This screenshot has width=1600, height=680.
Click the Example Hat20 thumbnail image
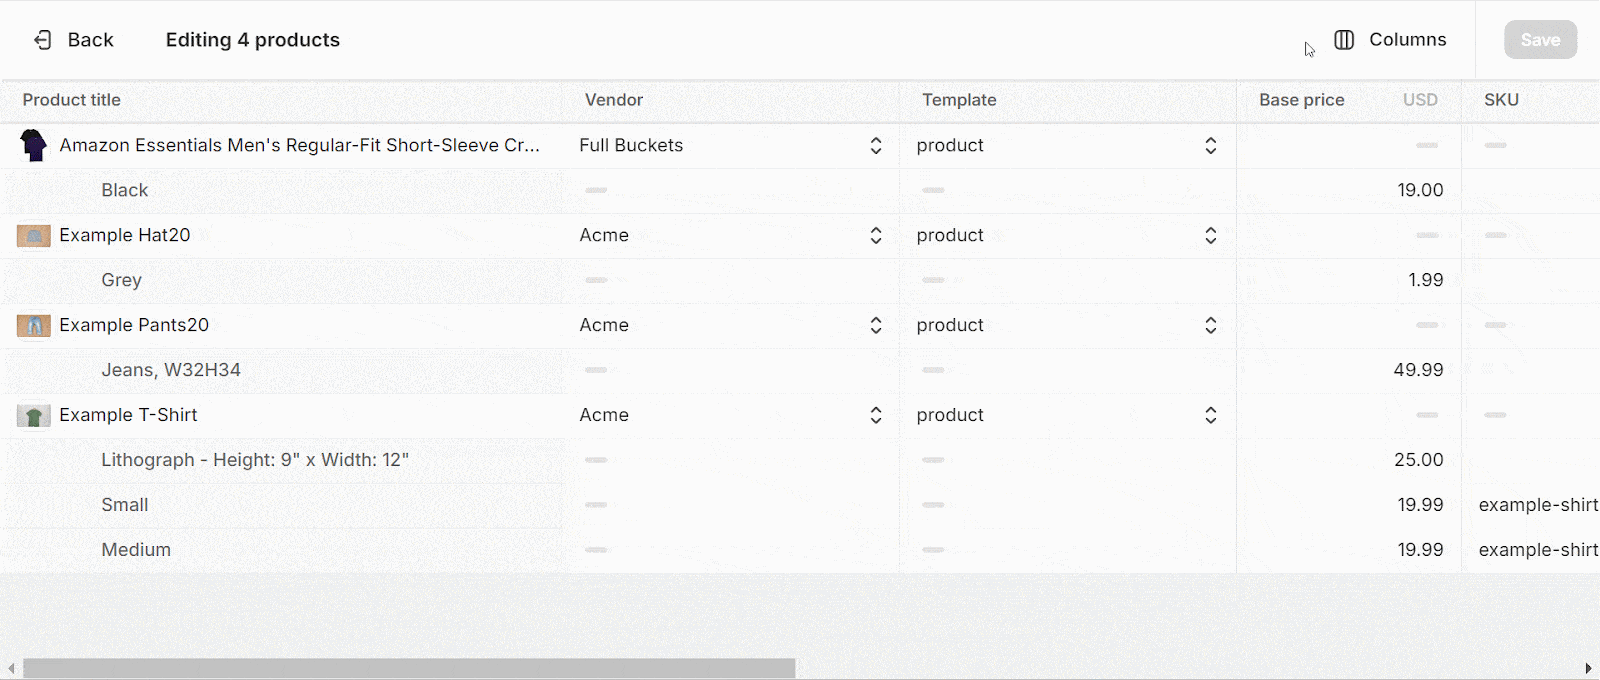click(x=34, y=236)
